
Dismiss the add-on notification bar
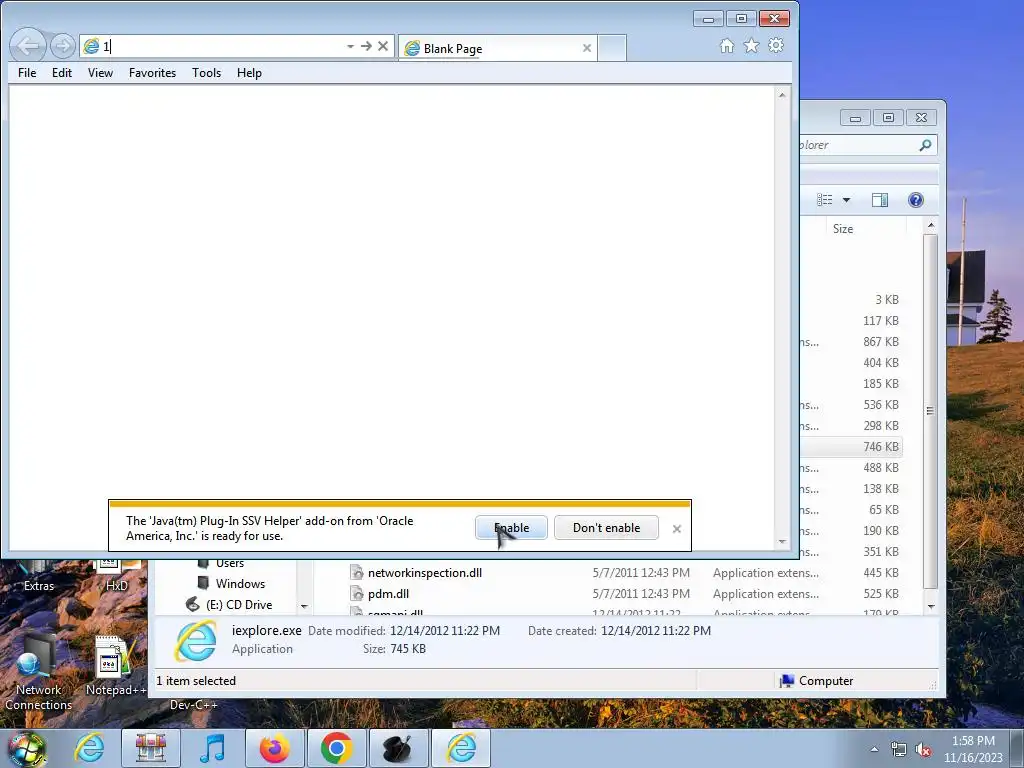click(677, 529)
